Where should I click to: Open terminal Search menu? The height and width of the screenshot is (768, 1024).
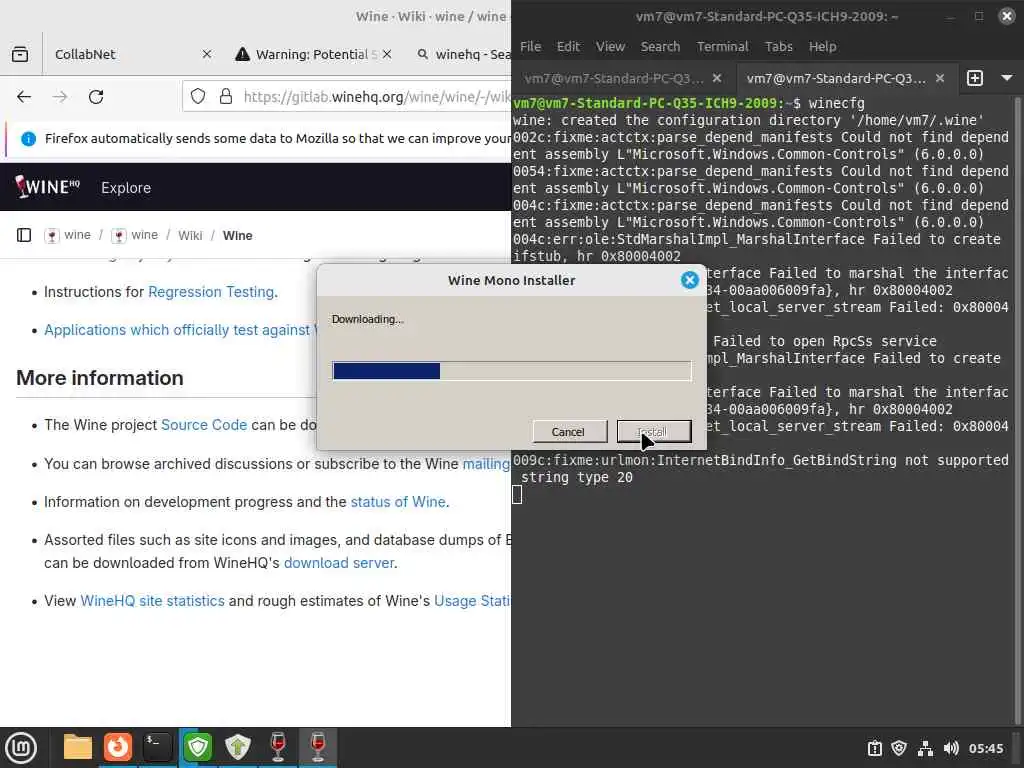point(660,46)
